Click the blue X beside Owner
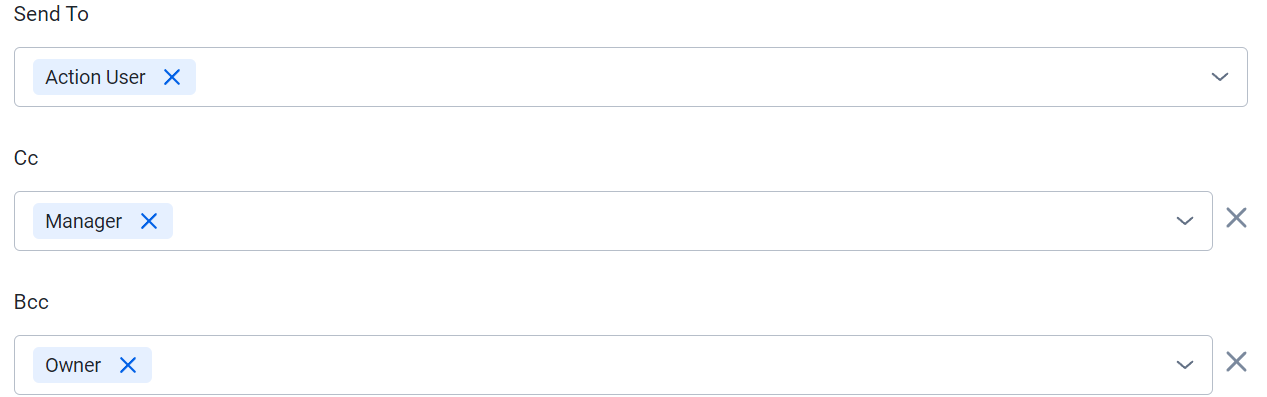The height and width of the screenshot is (397, 1267). (128, 365)
